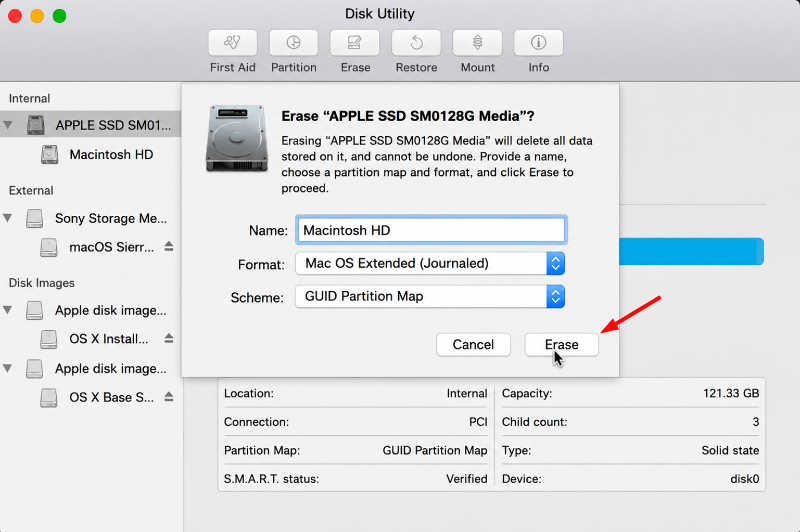Click the Erase button in the dialog

point(562,345)
